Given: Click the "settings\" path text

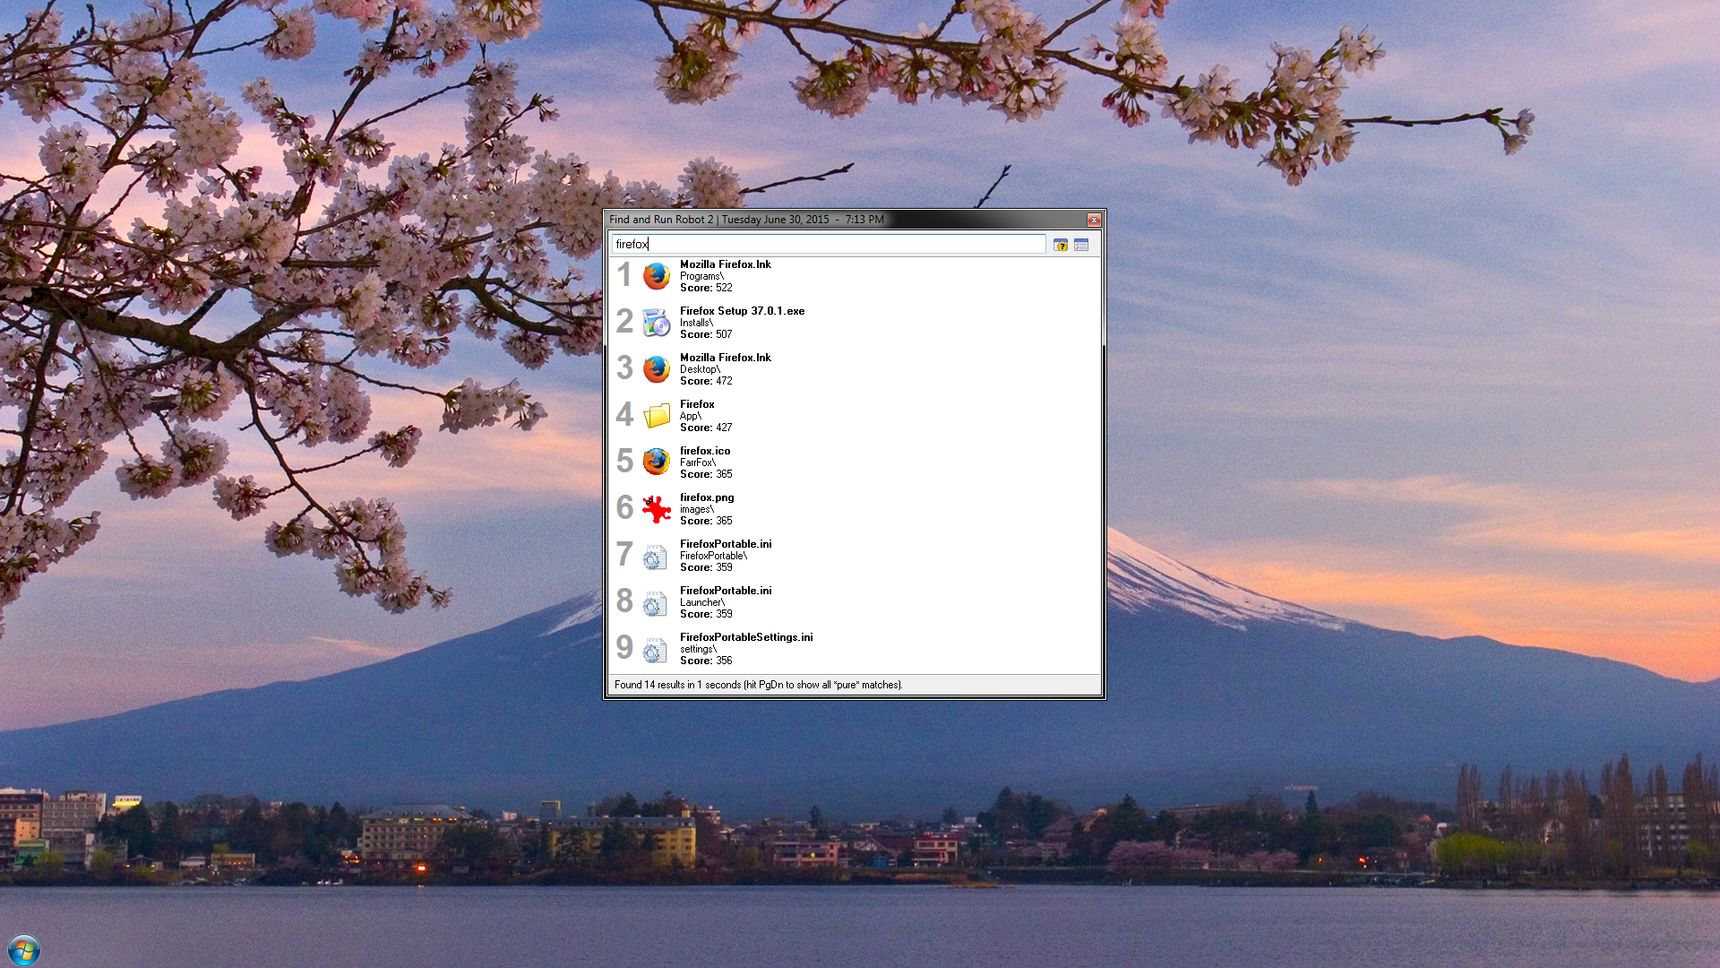Looking at the screenshot, I should pos(698,650).
